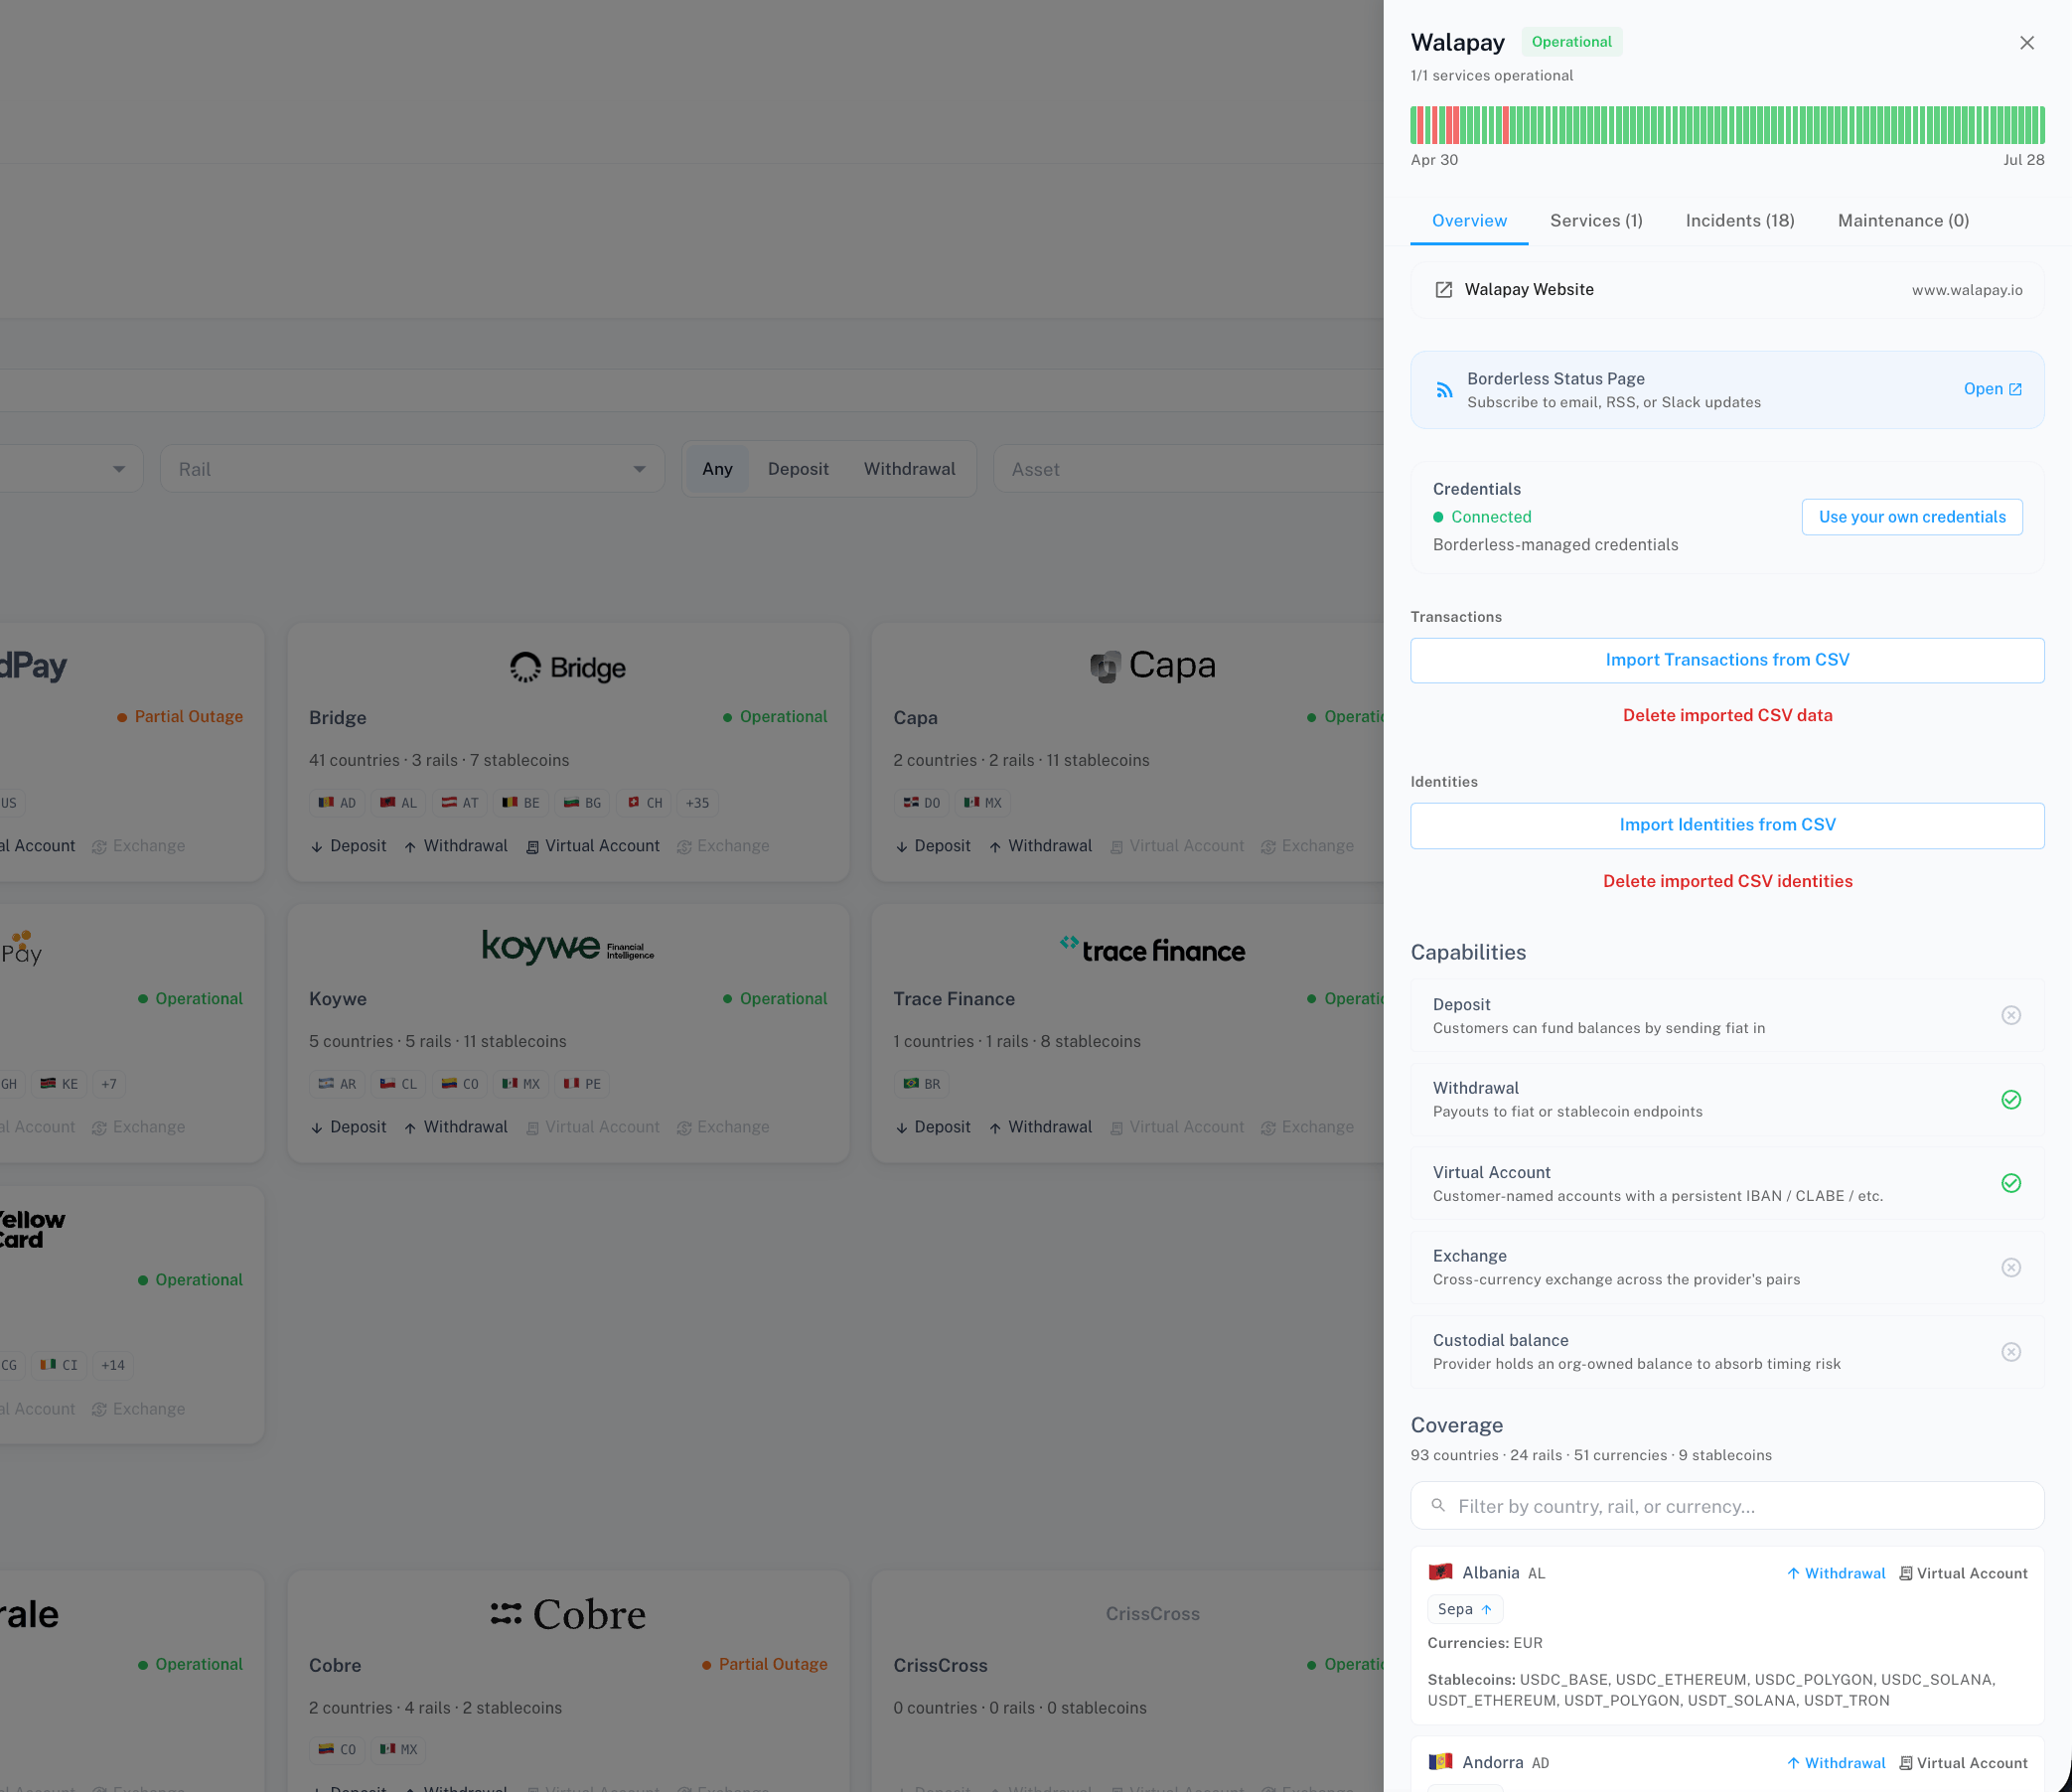The height and width of the screenshot is (1792, 2072).
Task: Click the CO country chip on Cobre card
Action: coord(337,1749)
